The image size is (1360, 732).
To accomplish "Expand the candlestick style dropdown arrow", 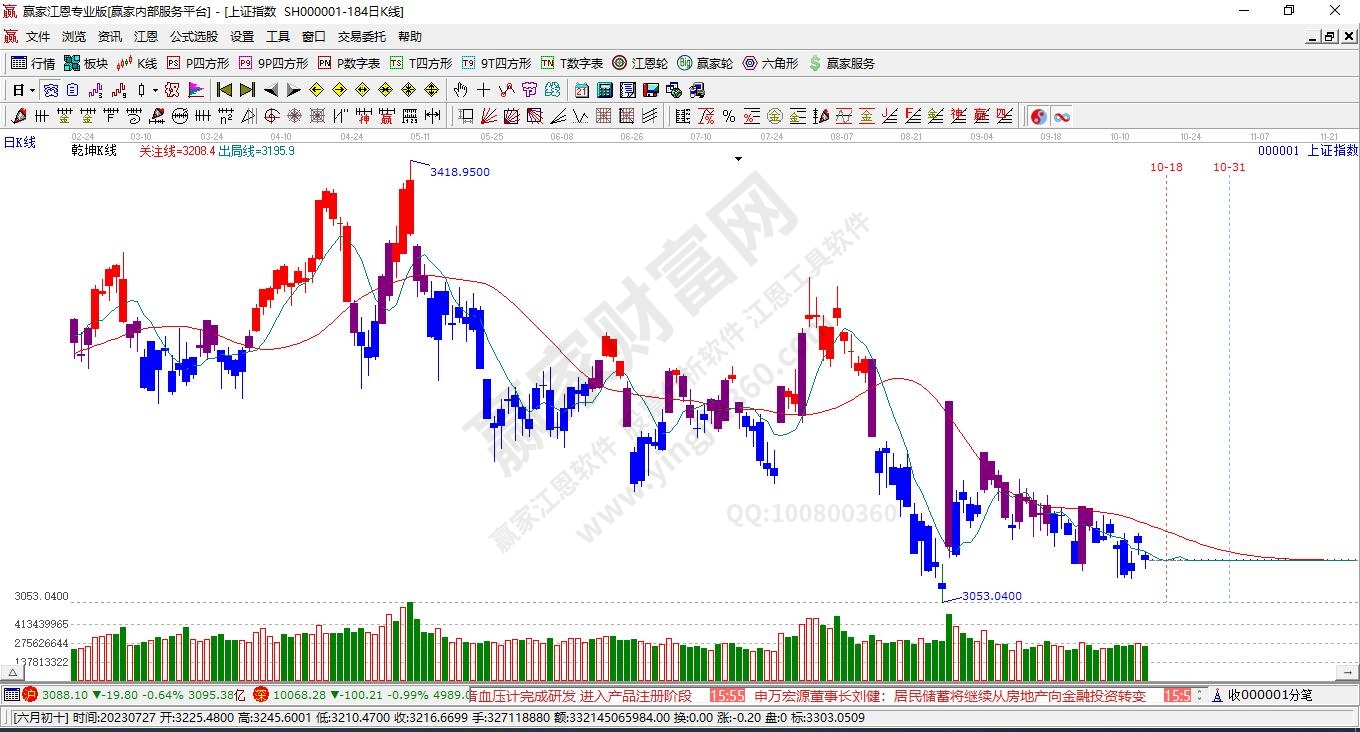I will (x=155, y=90).
